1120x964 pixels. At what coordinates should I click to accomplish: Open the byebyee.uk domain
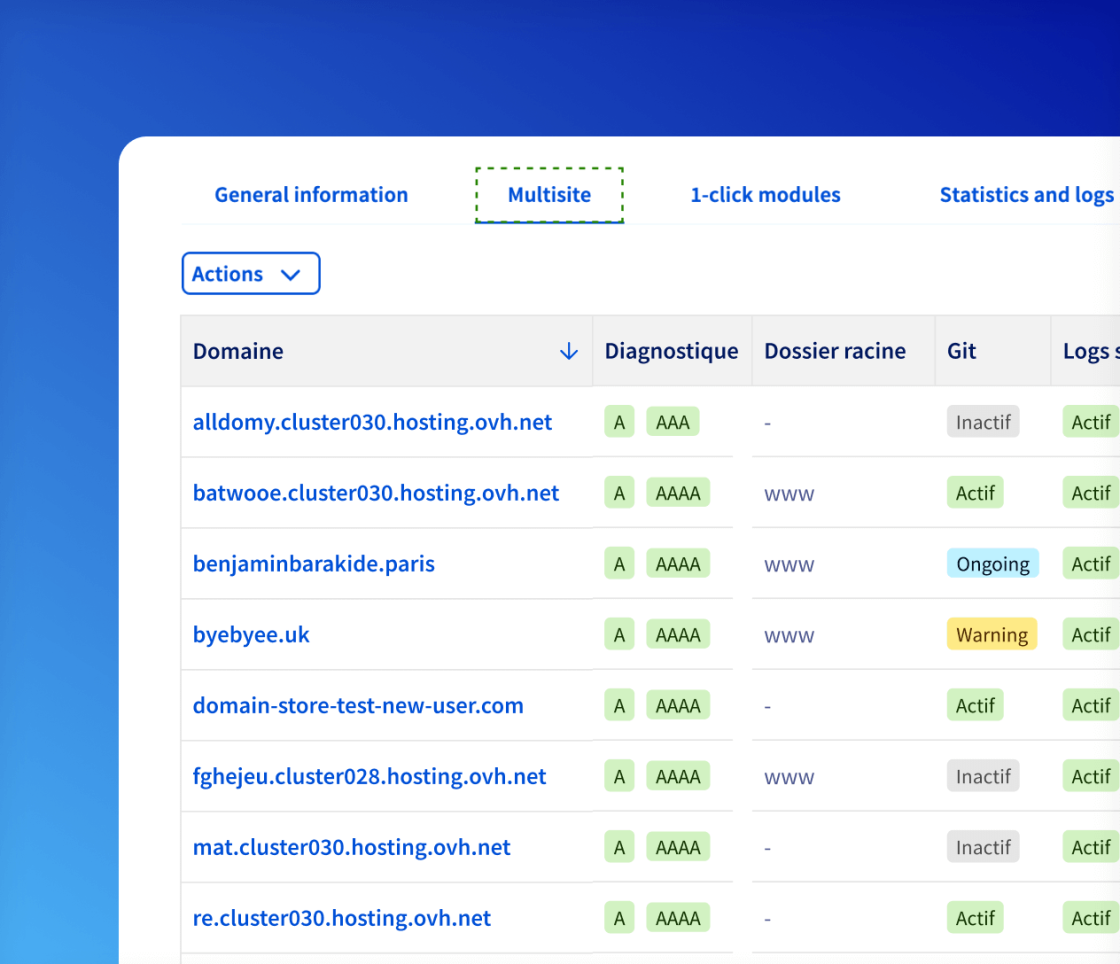click(x=251, y=635)
